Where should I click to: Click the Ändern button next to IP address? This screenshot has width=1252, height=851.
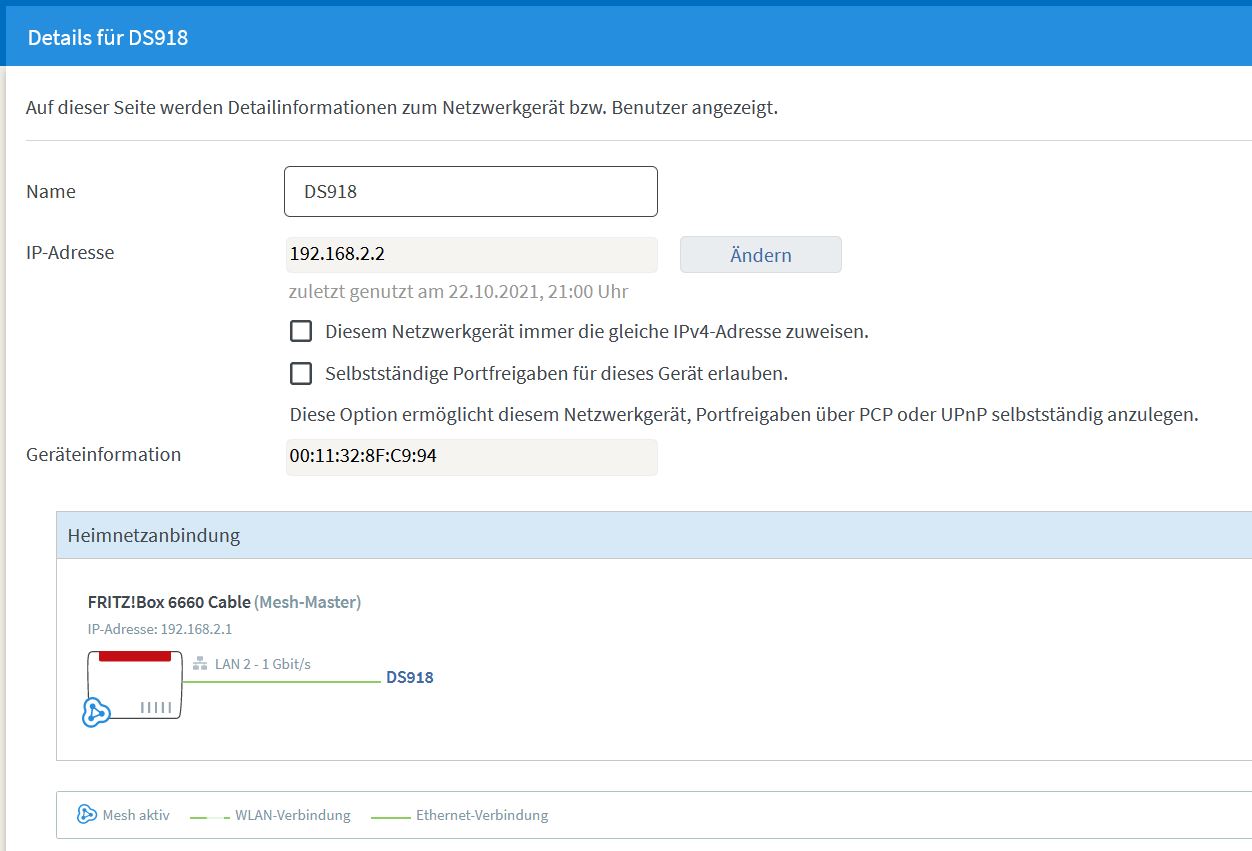[761, 255]
